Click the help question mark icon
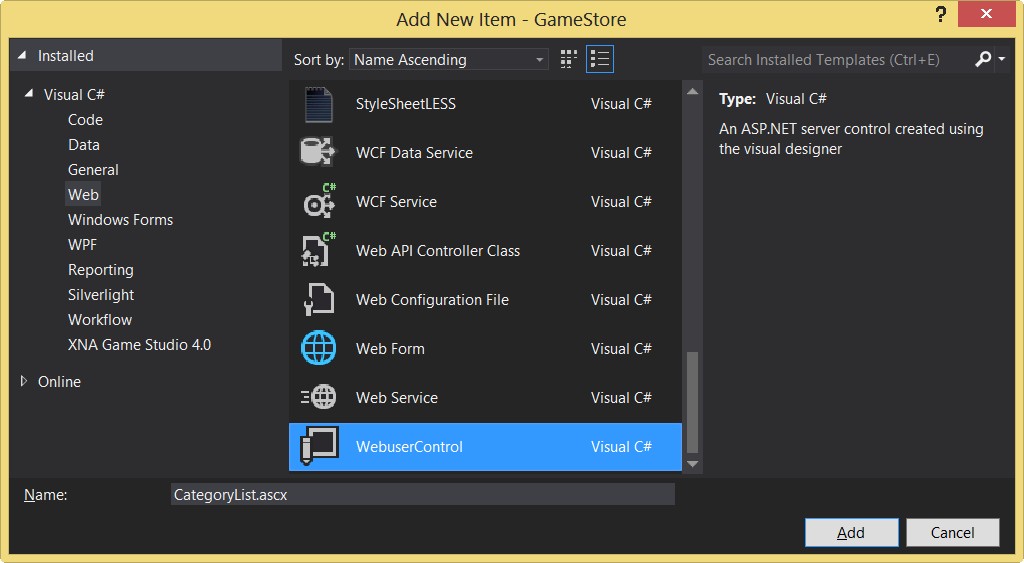The height and width of the screenshot is (563, 1024). pos(940,14)
